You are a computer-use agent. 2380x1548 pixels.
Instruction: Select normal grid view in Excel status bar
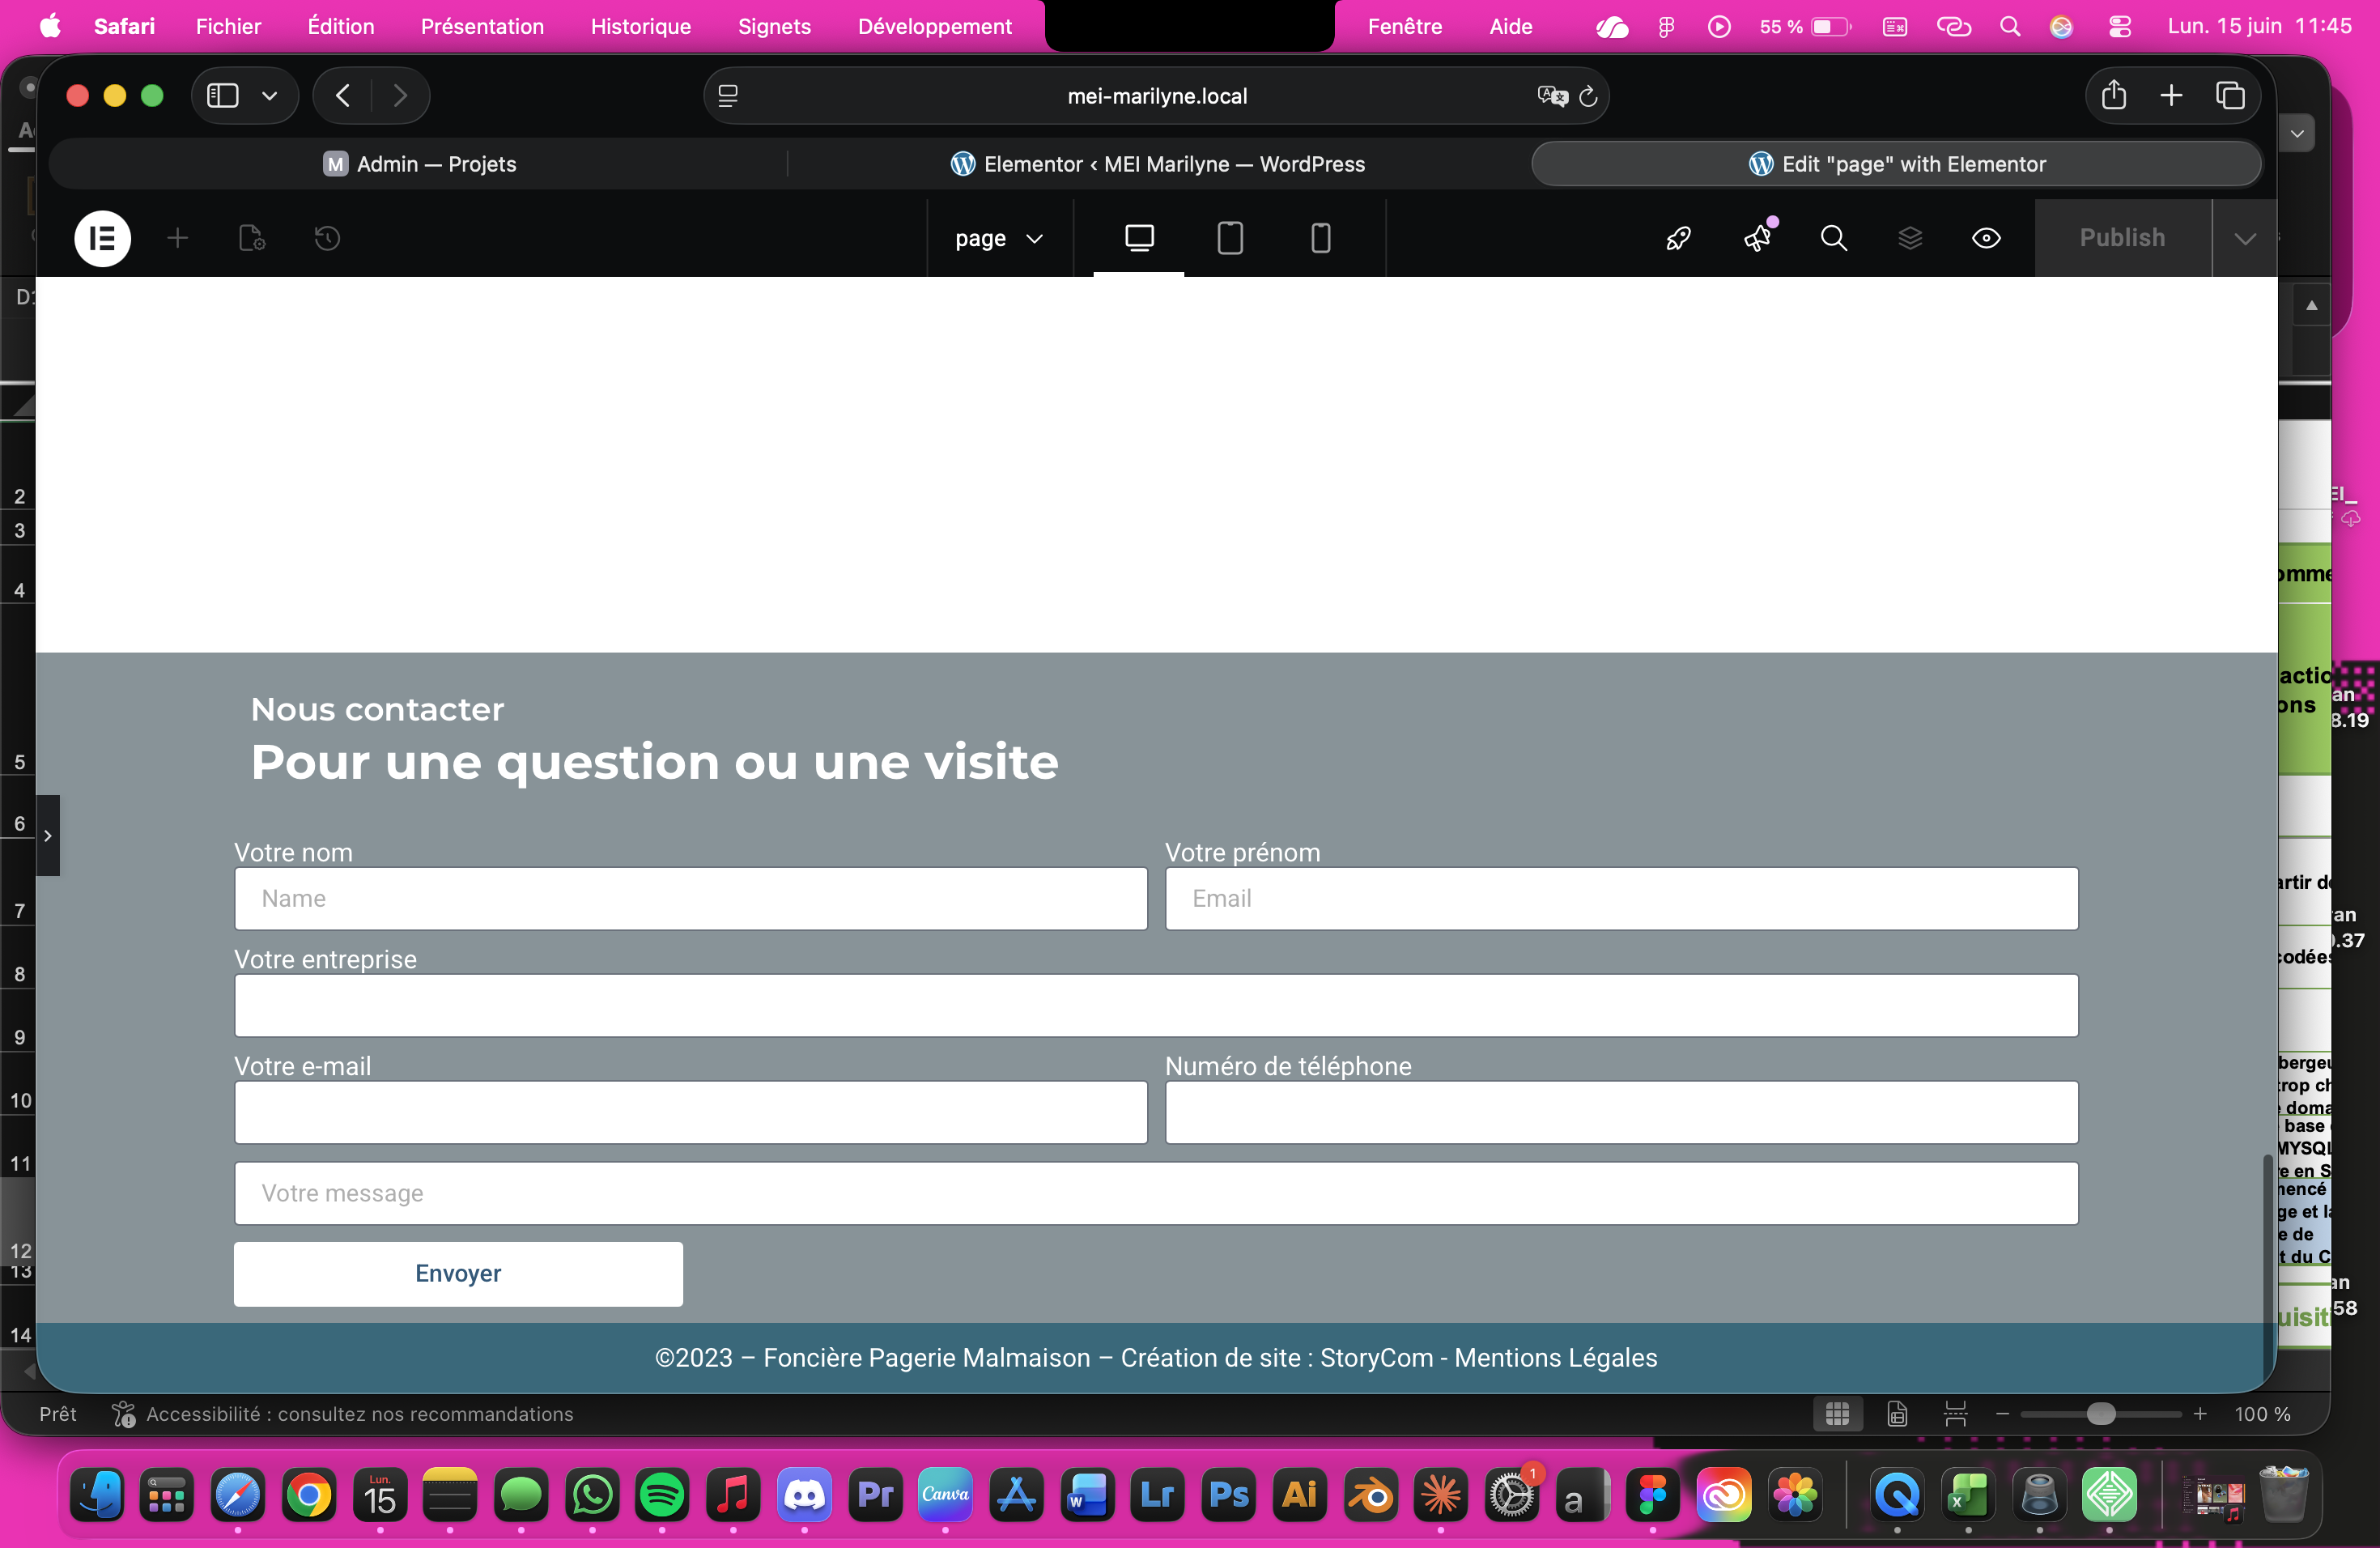(1837, 1414)
